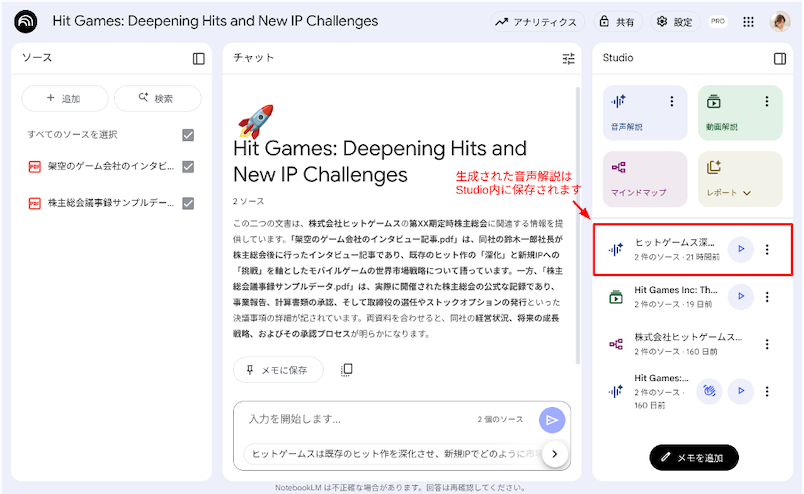Copy the summary with copy icon
804x494 pixels.
[x=347, y=370]
